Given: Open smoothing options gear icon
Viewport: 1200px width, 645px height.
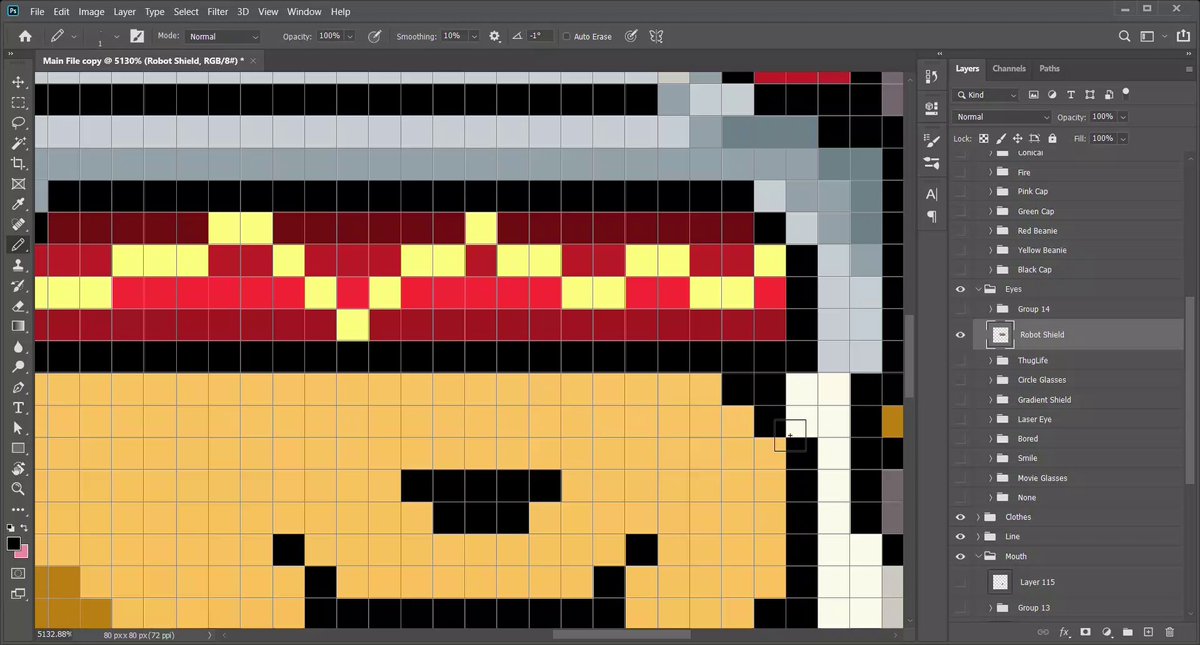Looking at the screenshot, I should [494, 36].
